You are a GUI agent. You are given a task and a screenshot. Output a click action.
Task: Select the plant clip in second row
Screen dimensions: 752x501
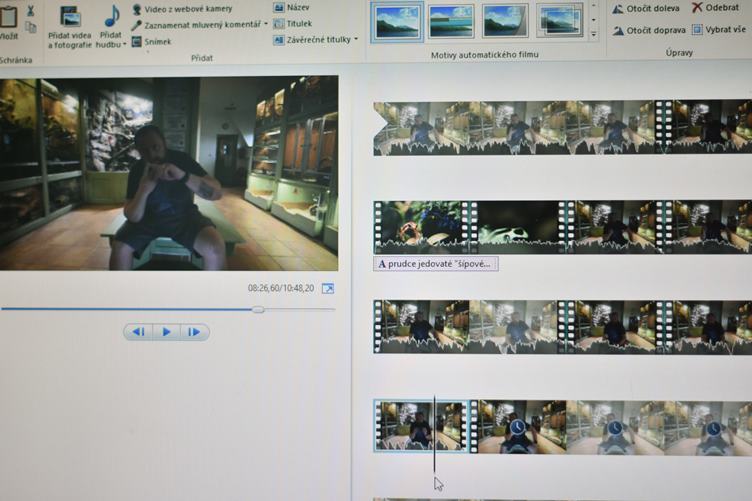tap(421, 227)
